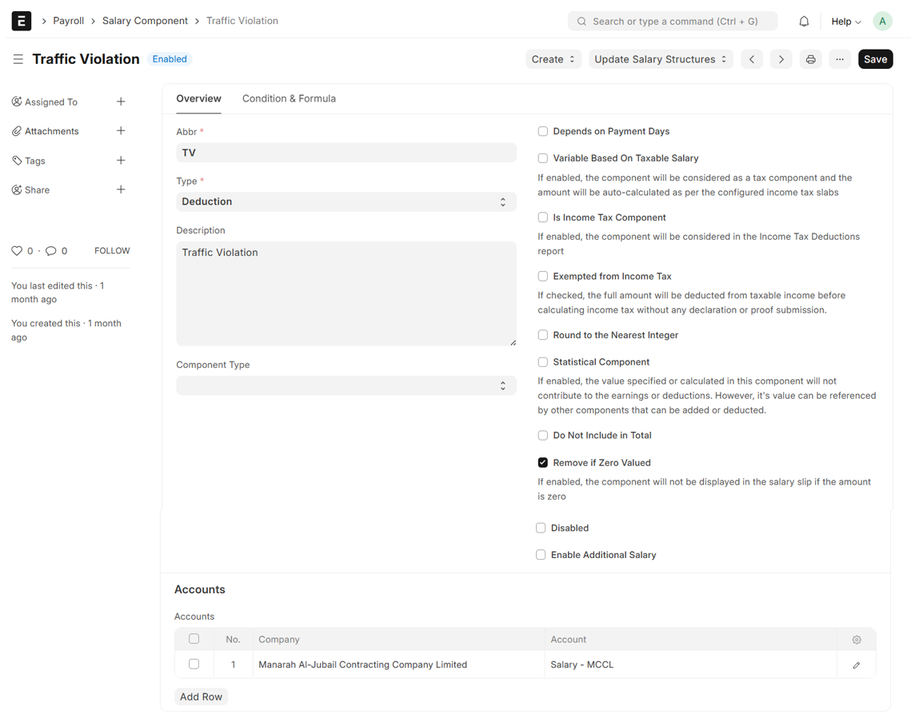Click plus icon next to Attachments
Screen dimensions: 911x722
[x=121, y=131]
